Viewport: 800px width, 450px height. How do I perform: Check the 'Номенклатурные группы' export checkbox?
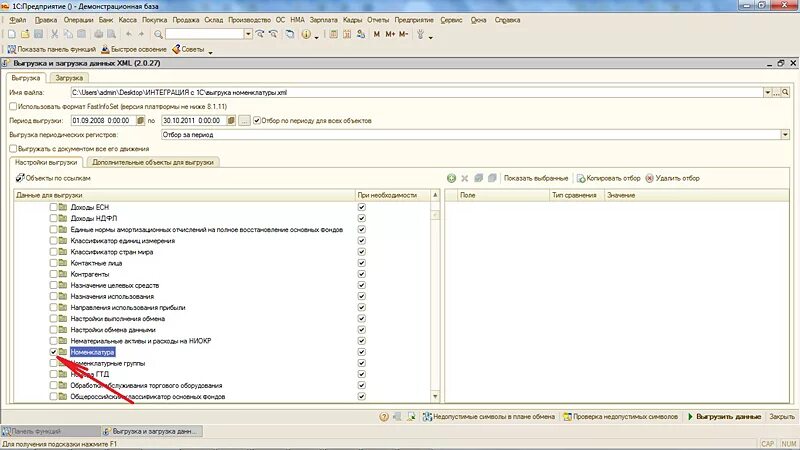point(53,363)
